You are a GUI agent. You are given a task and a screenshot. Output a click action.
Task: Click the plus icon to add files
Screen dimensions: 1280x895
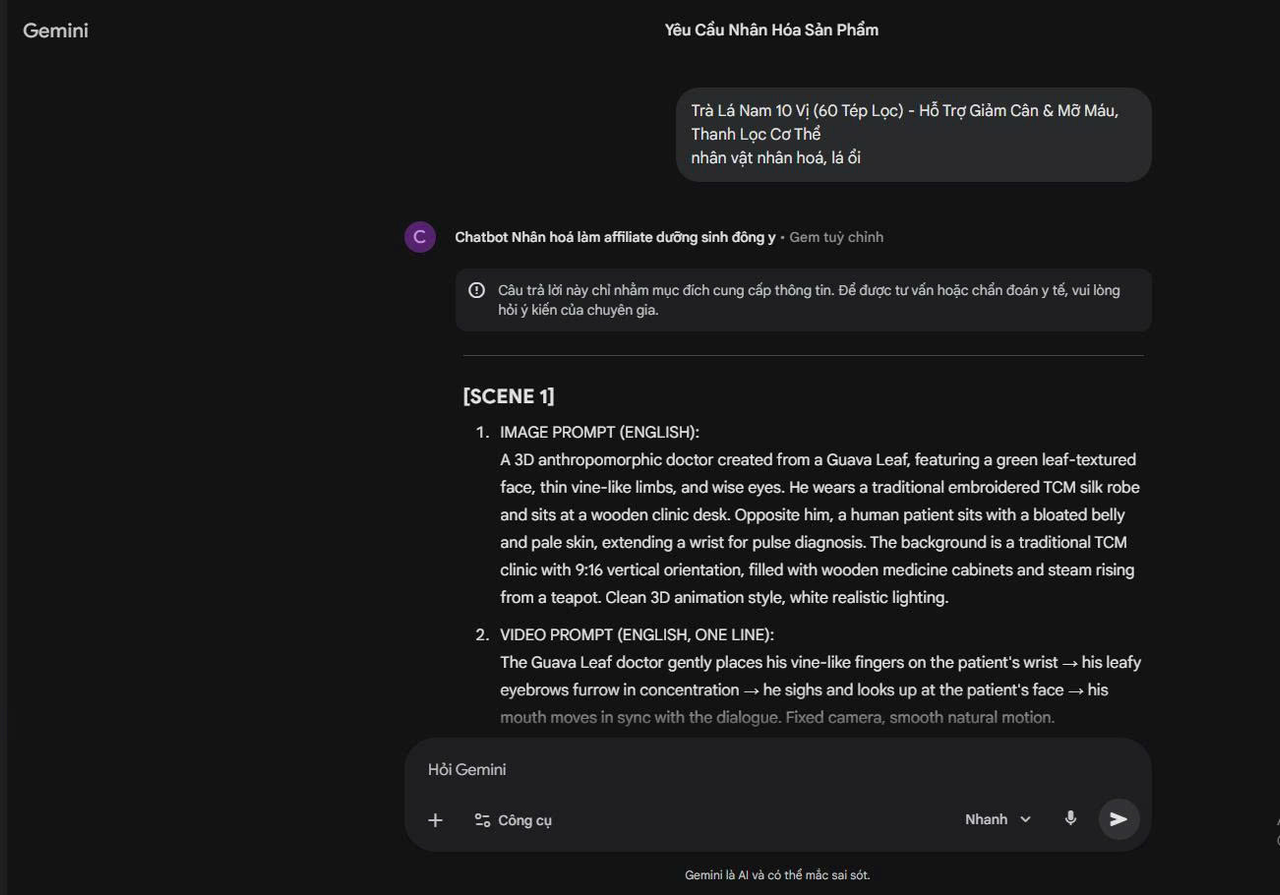click(x=435, y=820)
